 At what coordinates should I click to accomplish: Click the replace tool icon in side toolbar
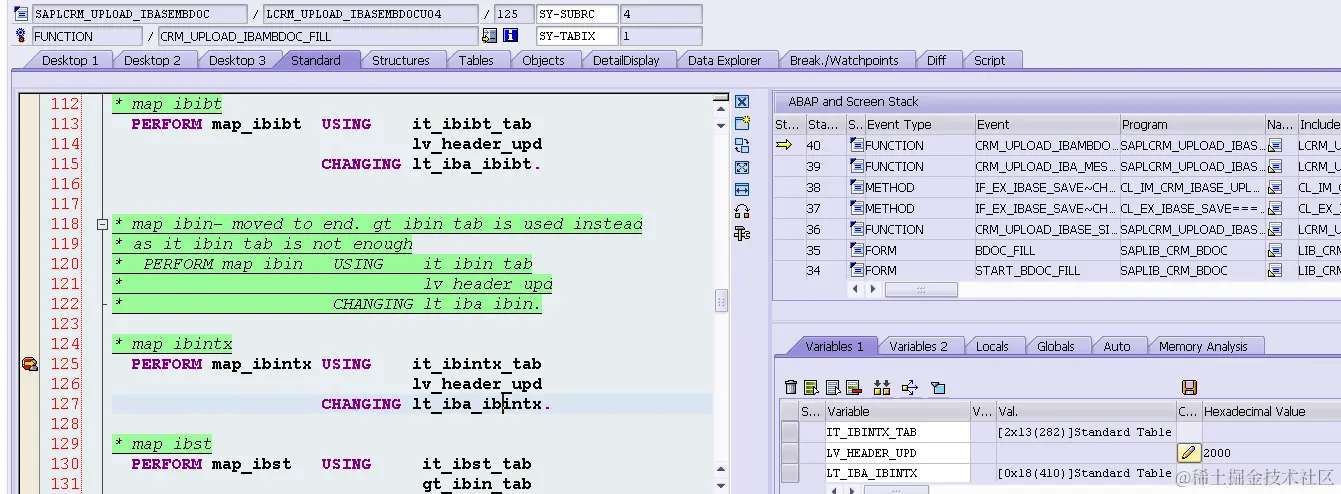click(x=742, y=146)
